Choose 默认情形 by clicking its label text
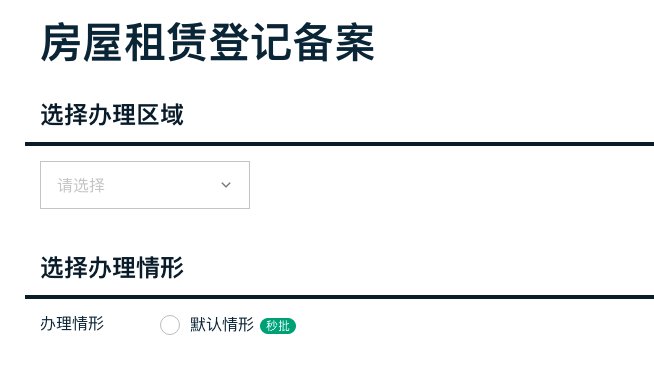 point(222,324)
